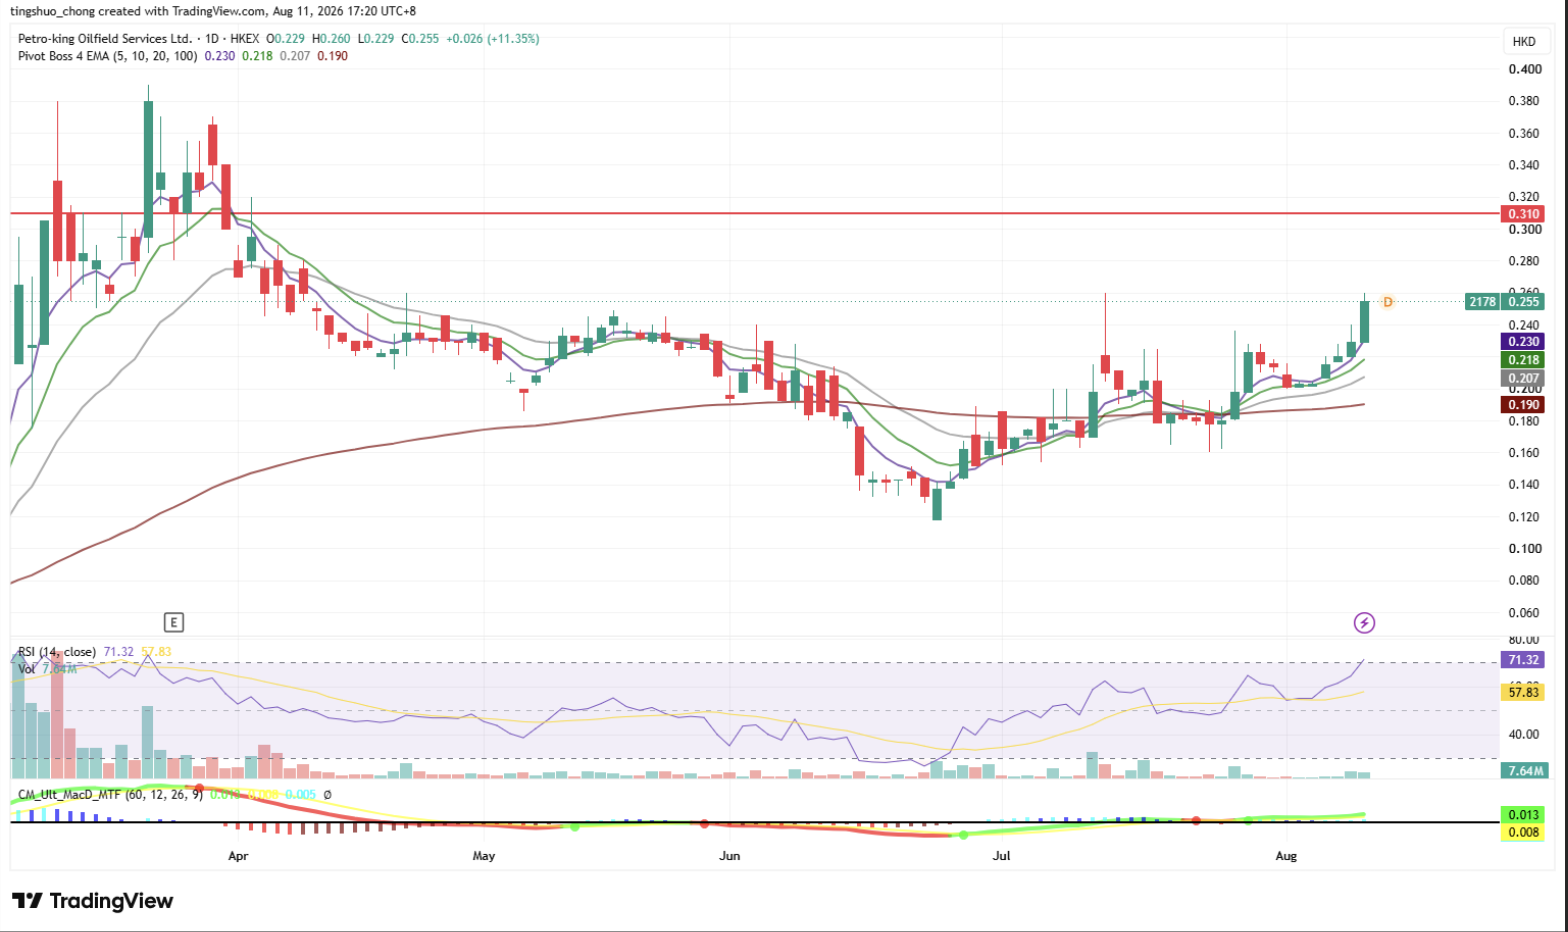The width and height of the screenshot is (1568, 932).
Task: Click the gray 0.207 EMA axis label
Action: point(1524,379)
